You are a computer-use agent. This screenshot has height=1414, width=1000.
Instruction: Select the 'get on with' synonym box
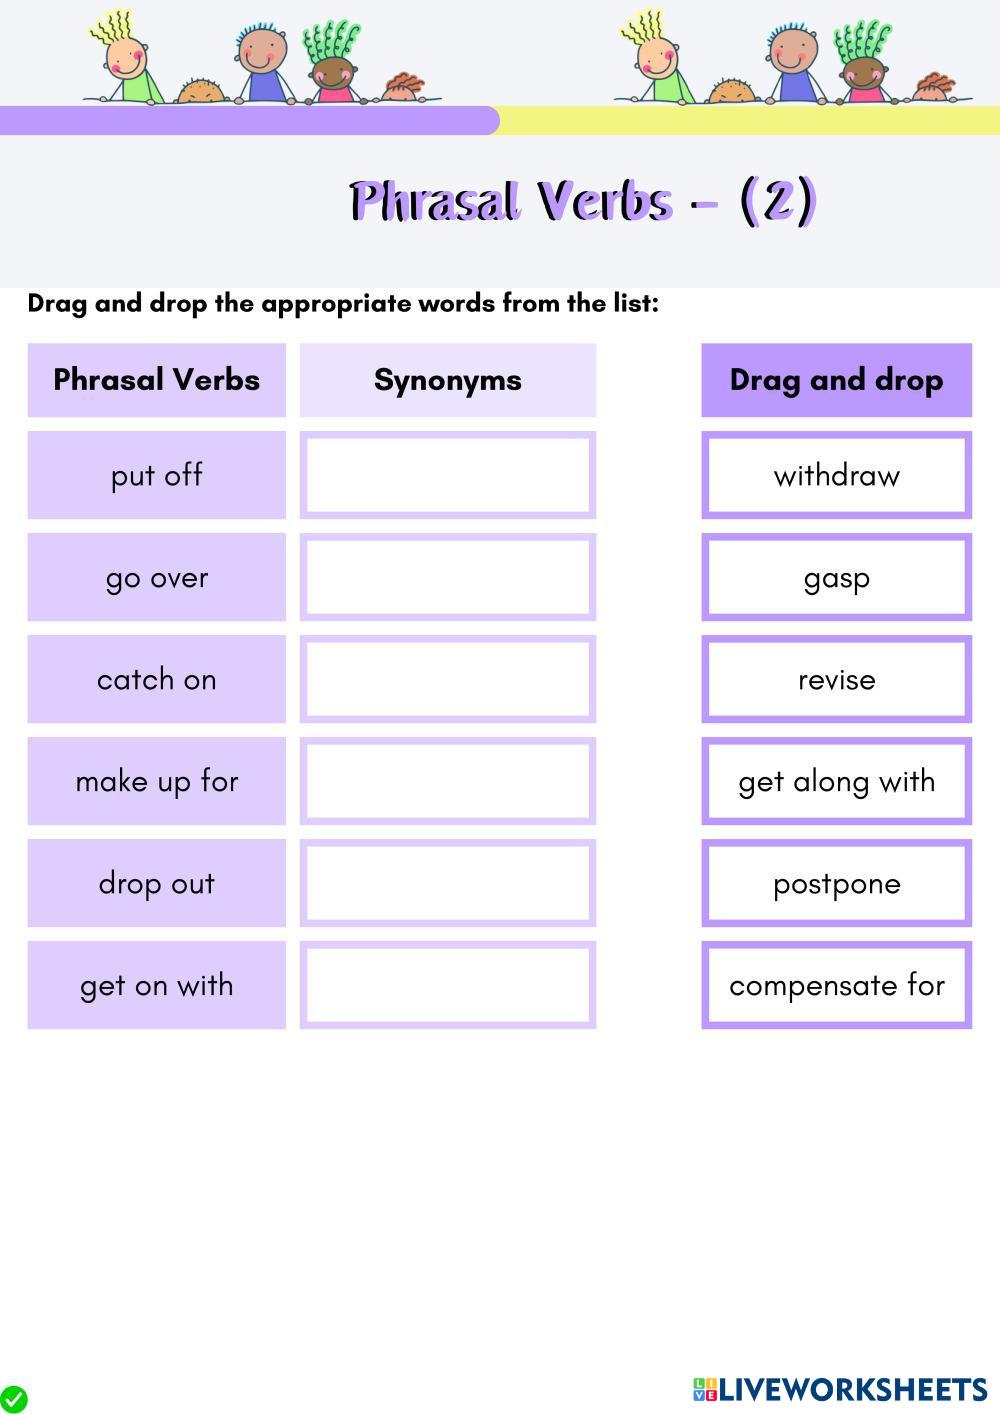pyautogui.click(x=447, y=985)
